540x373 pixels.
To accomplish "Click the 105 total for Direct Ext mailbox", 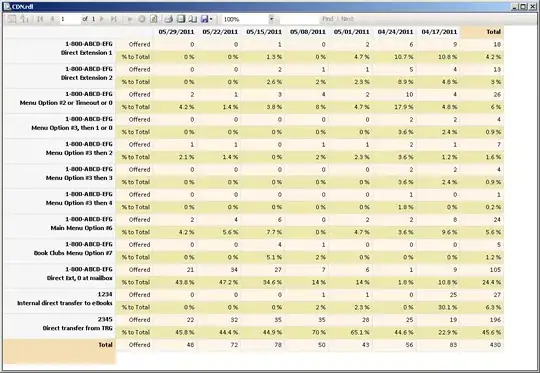I will (495, 270).
